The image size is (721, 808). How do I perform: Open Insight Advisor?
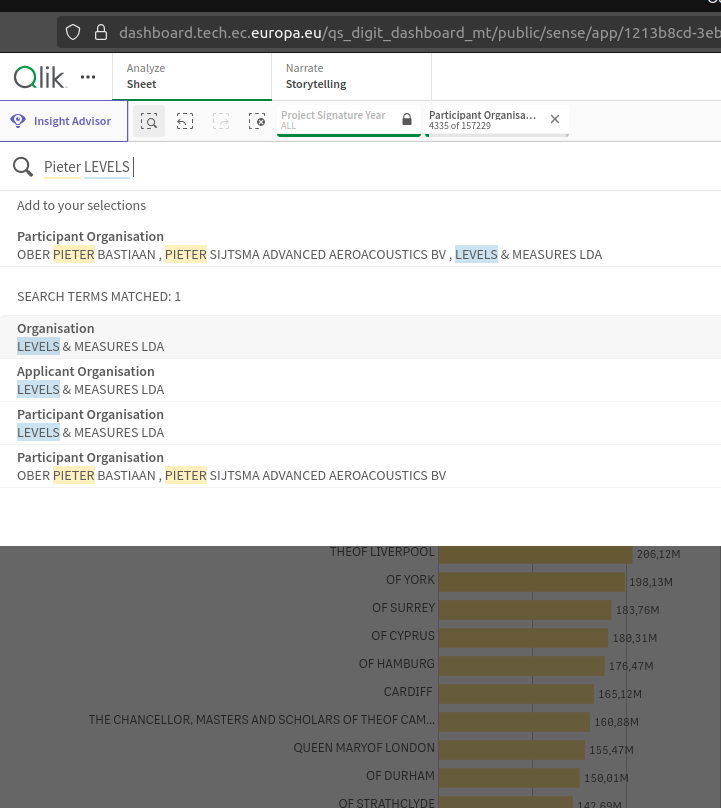(x=64, y=121)
